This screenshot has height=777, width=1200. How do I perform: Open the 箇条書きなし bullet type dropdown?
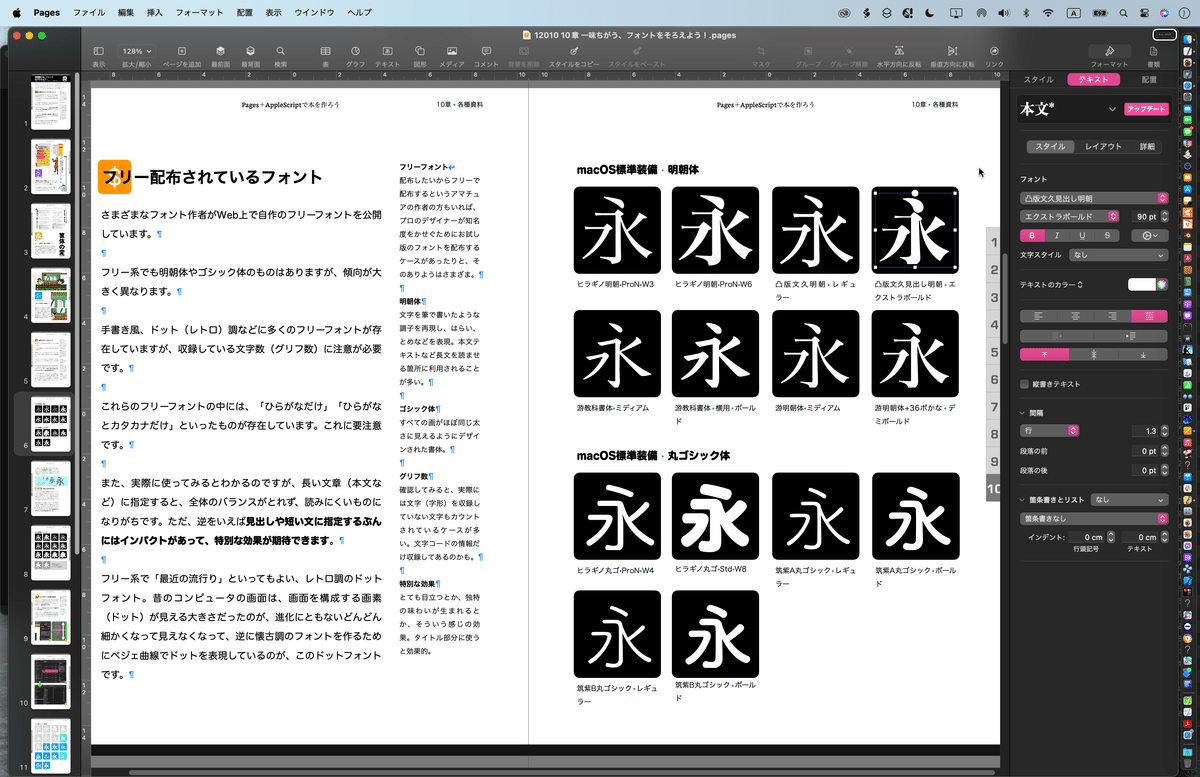coord(1094,518)
